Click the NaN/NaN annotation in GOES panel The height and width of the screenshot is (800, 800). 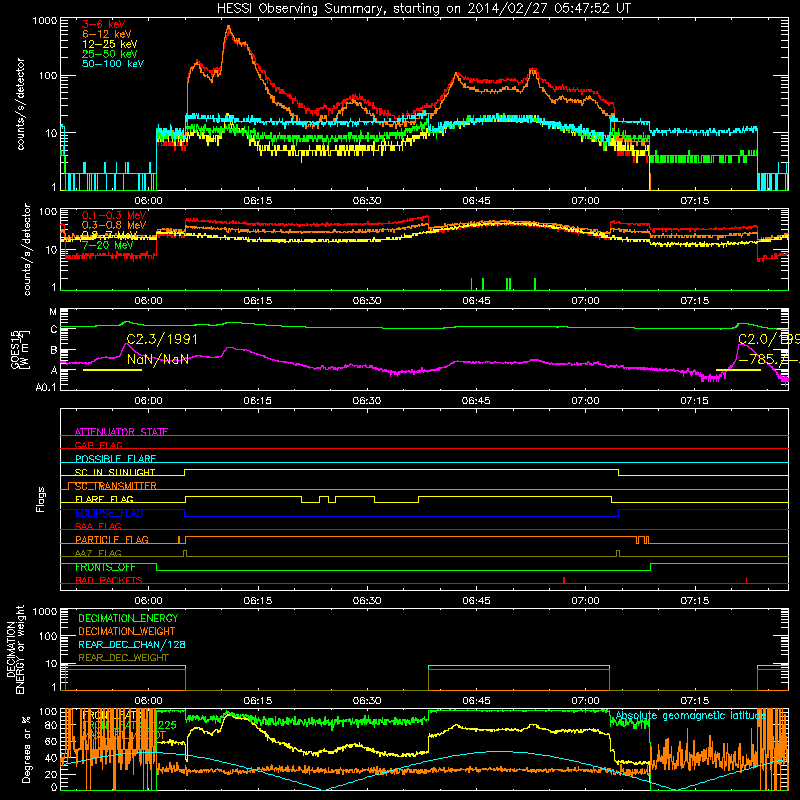158,359
